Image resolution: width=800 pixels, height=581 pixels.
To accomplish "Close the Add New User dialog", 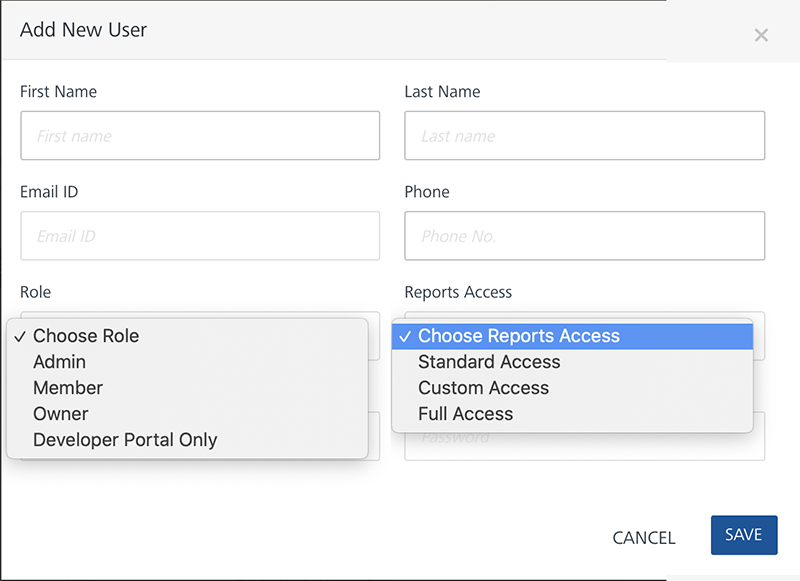I will point(761,36).
